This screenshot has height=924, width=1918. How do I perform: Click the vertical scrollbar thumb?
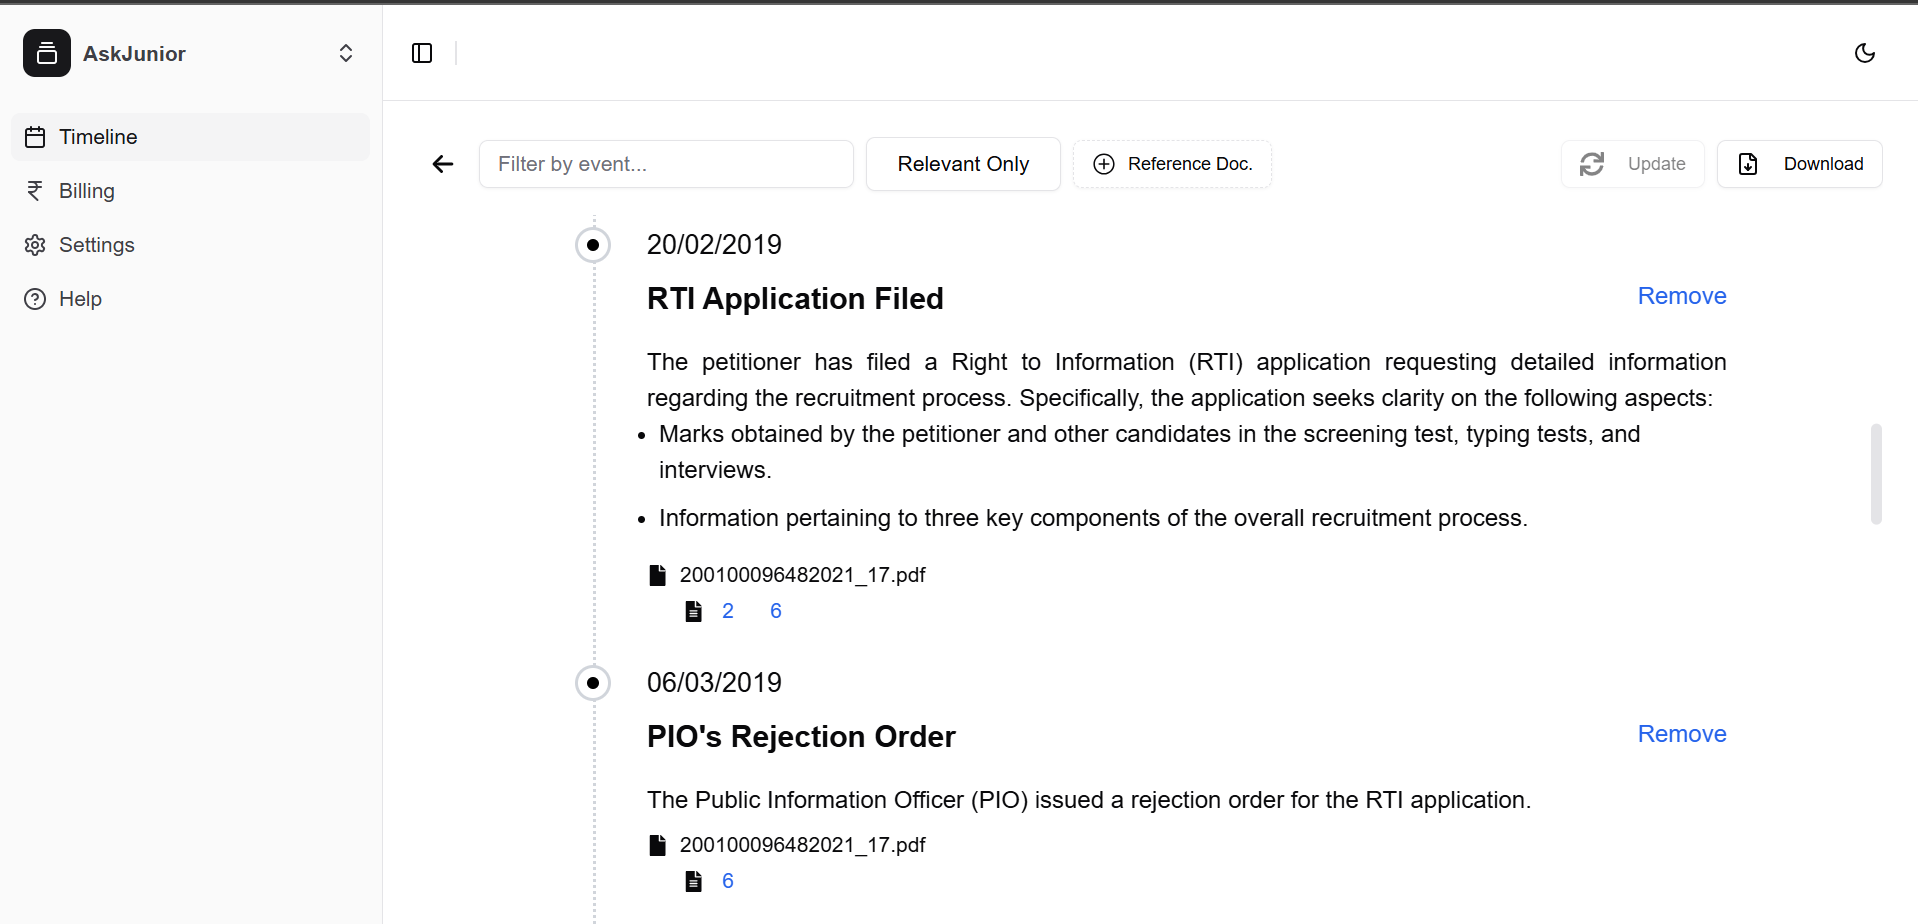coord(1876,474)
